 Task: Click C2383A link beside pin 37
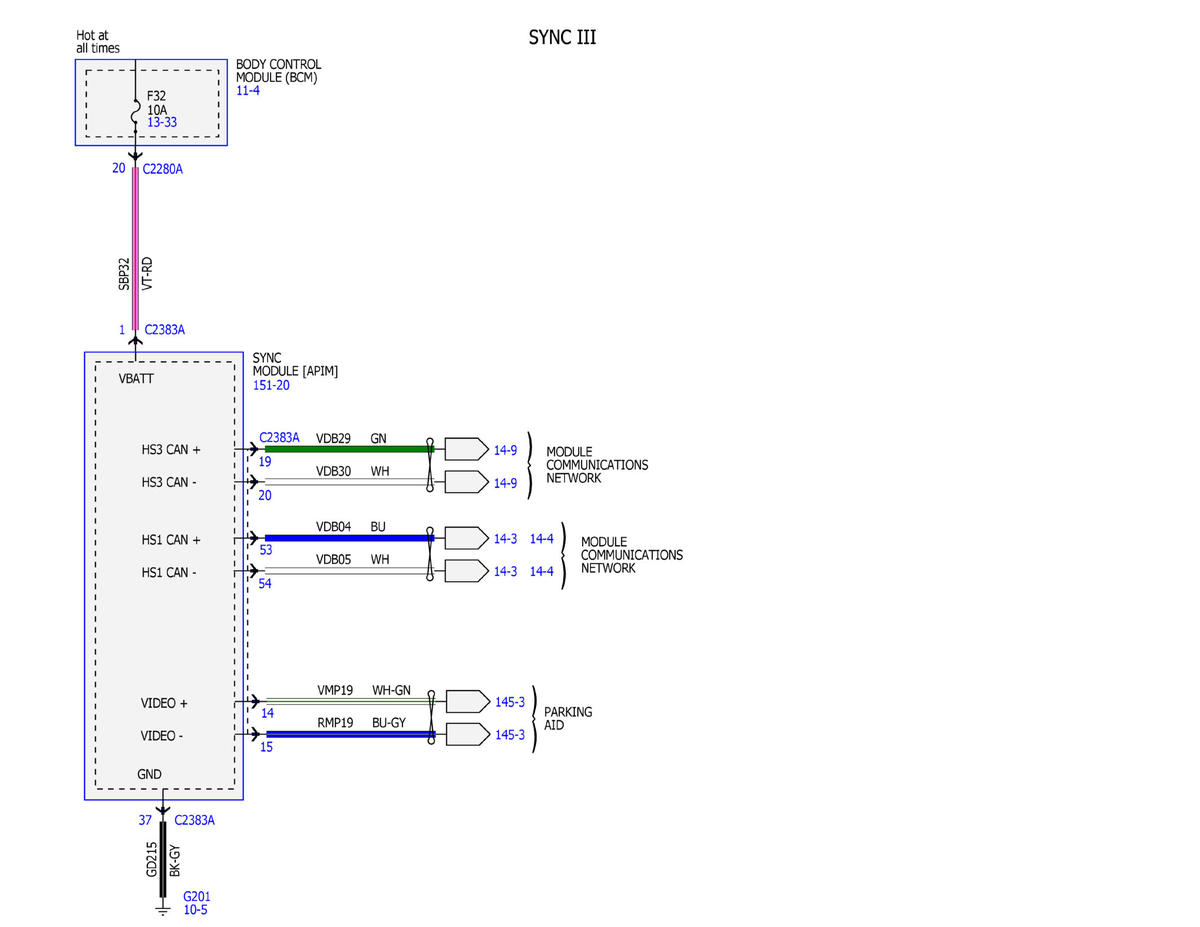click(195, 820)
